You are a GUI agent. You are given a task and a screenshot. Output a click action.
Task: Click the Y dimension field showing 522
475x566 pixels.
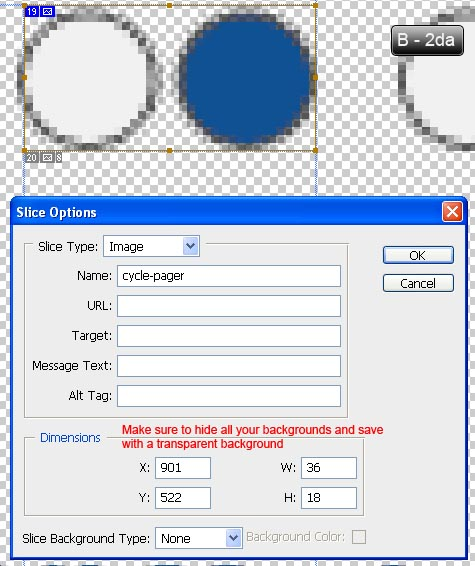click(x=183, y=498)
